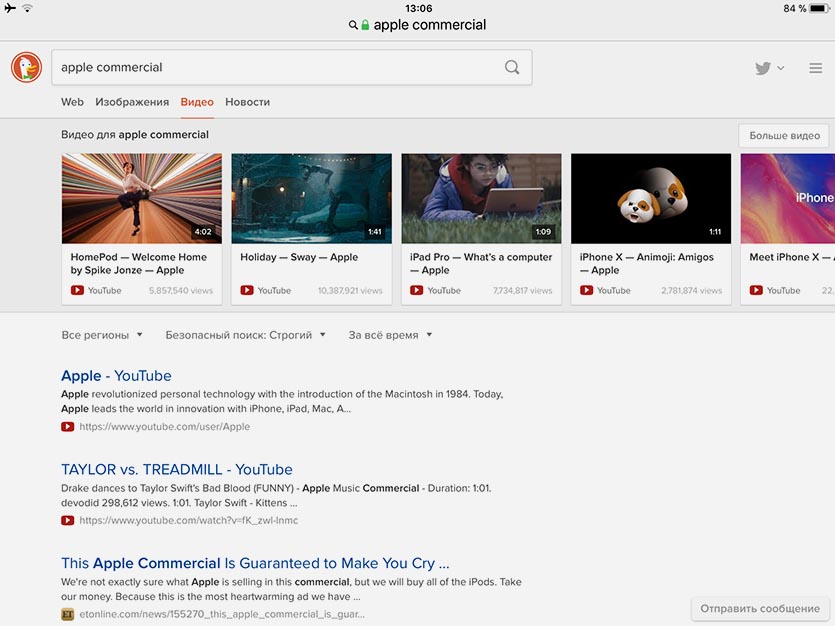Click YouTube icon under Holiday Sway card

coord(247,290)
